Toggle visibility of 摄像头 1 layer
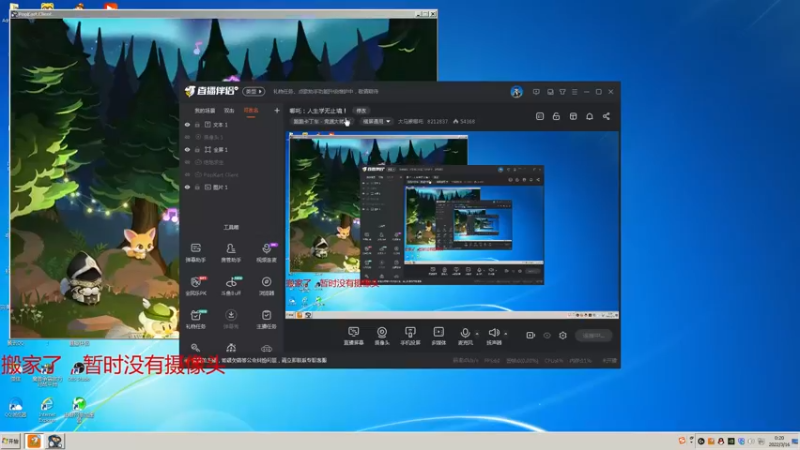This screenshot has height=450, width=800. [x=187, y=137]
